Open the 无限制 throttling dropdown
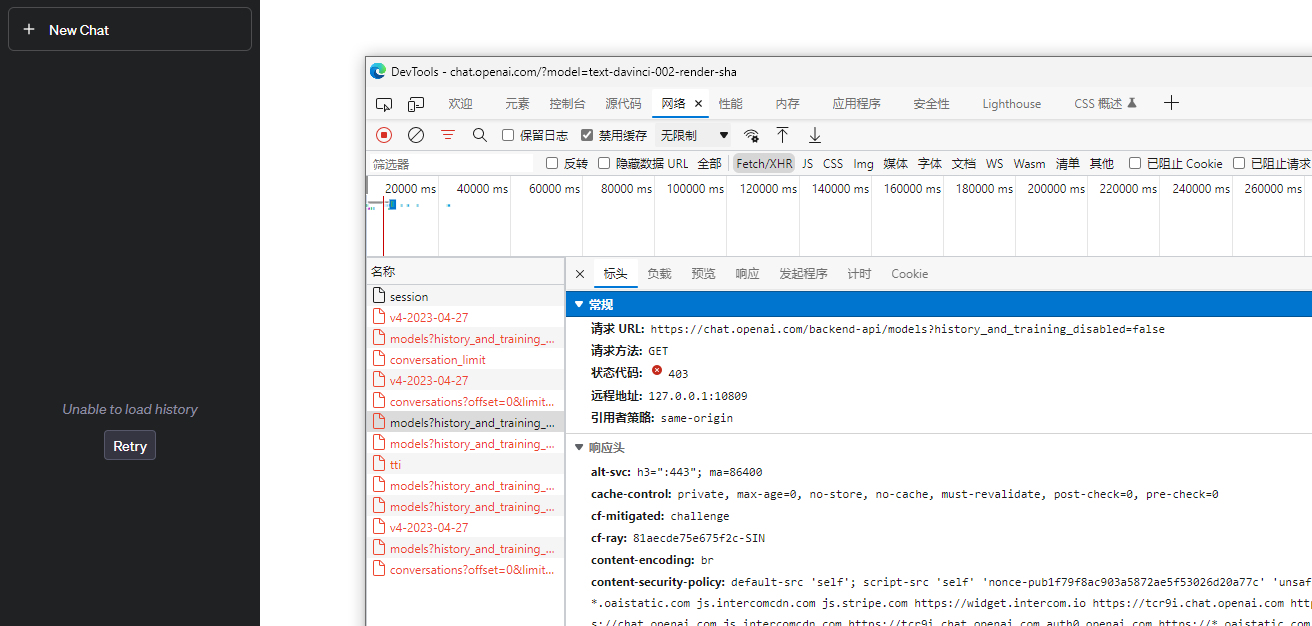This screenshot has height=626, width=1312. (x=694, y=135)
